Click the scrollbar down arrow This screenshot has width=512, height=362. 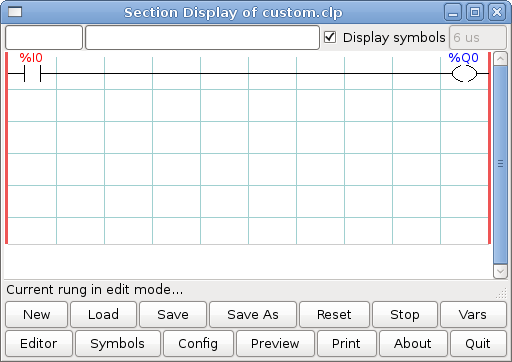500,271
